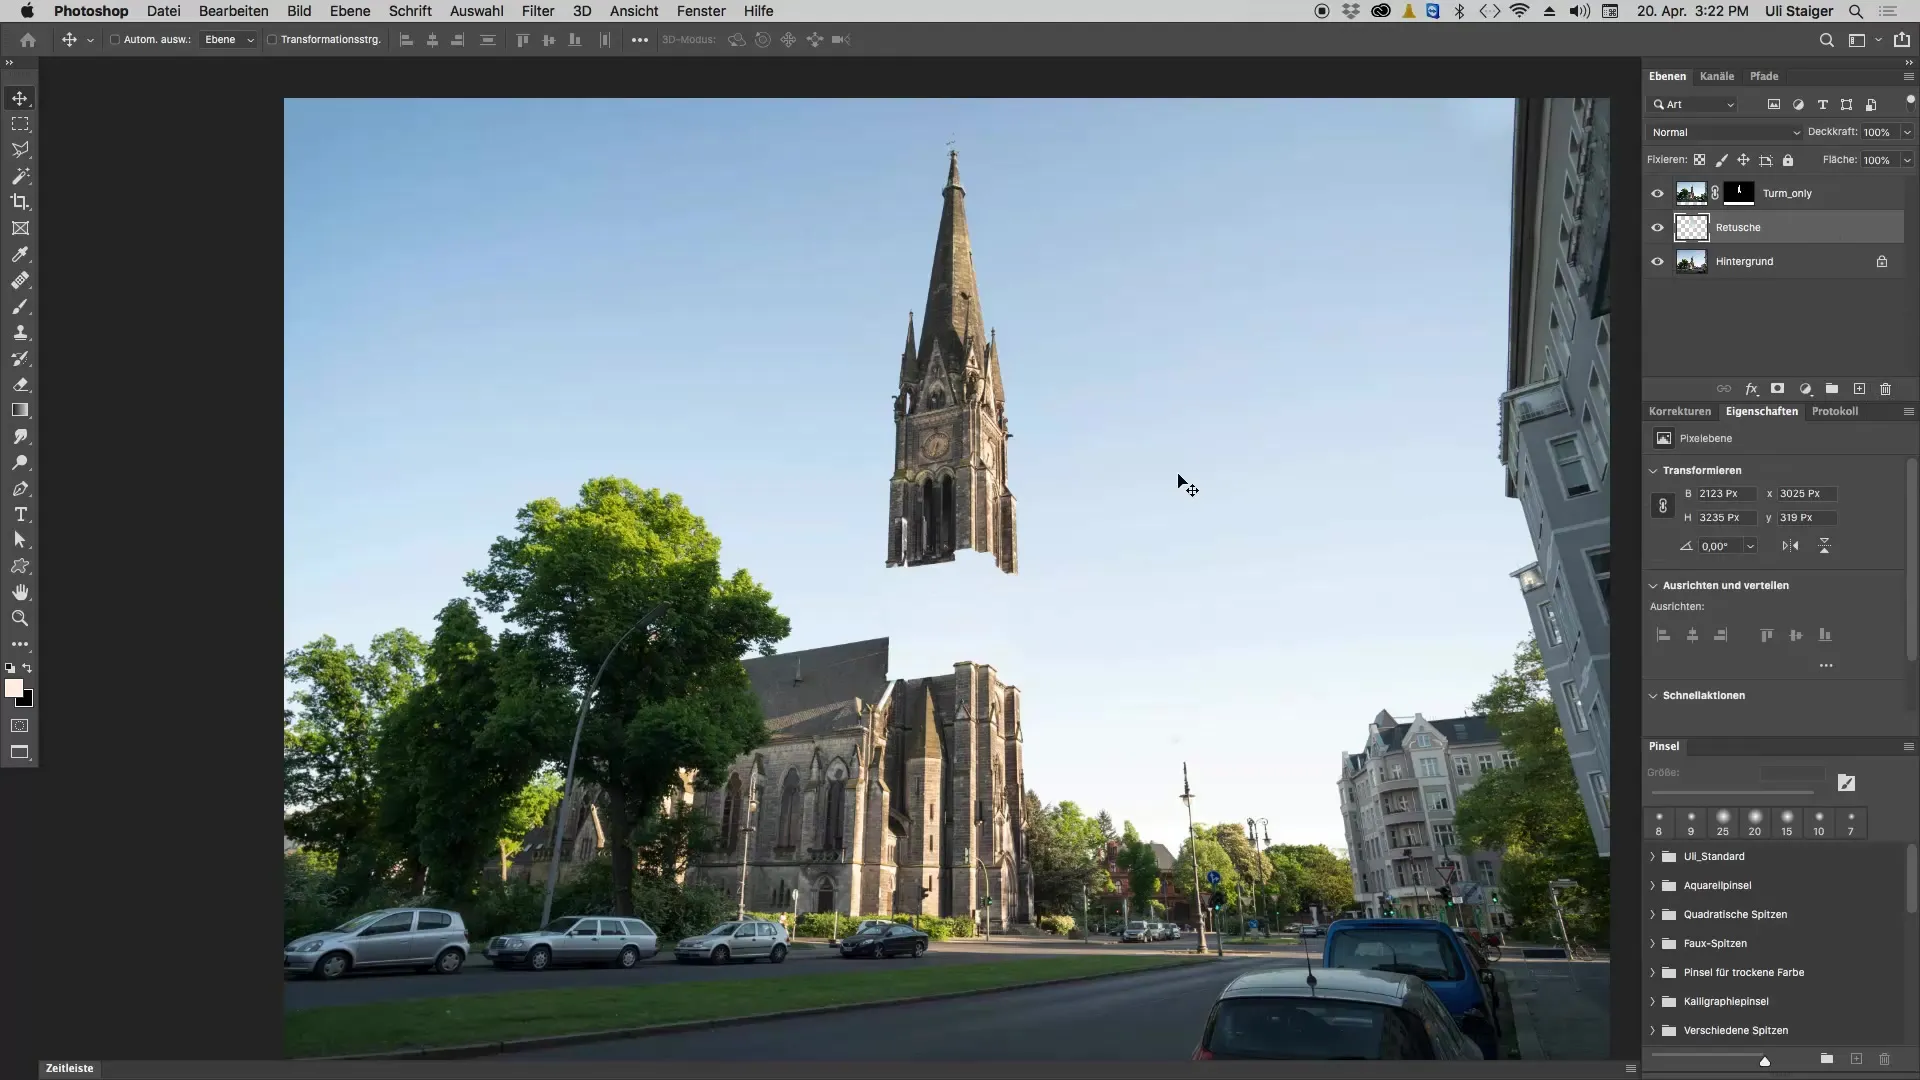The image size is (1920, 1080).
Task: Open the Art layer filter dropdown
Action: point(1693,104)
